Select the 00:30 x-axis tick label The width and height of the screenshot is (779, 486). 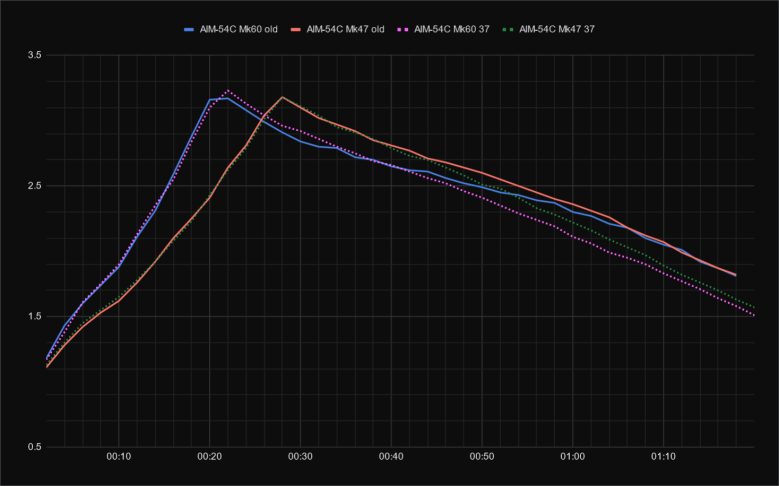(300, 457)
